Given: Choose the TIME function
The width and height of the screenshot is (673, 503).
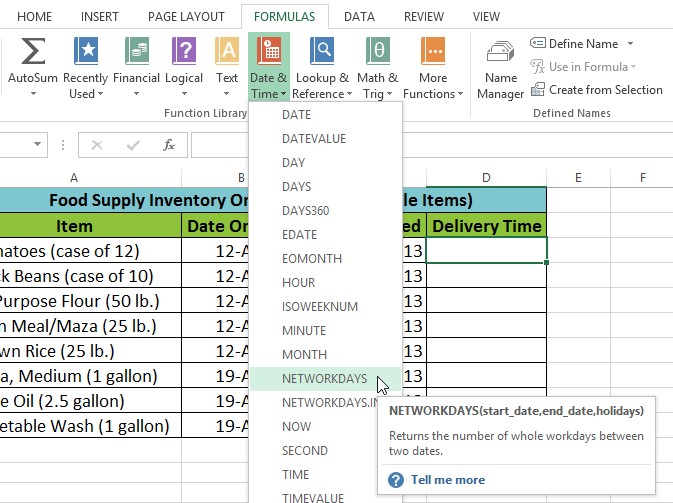Looking at the screenshot, I should tap(313, 475).
